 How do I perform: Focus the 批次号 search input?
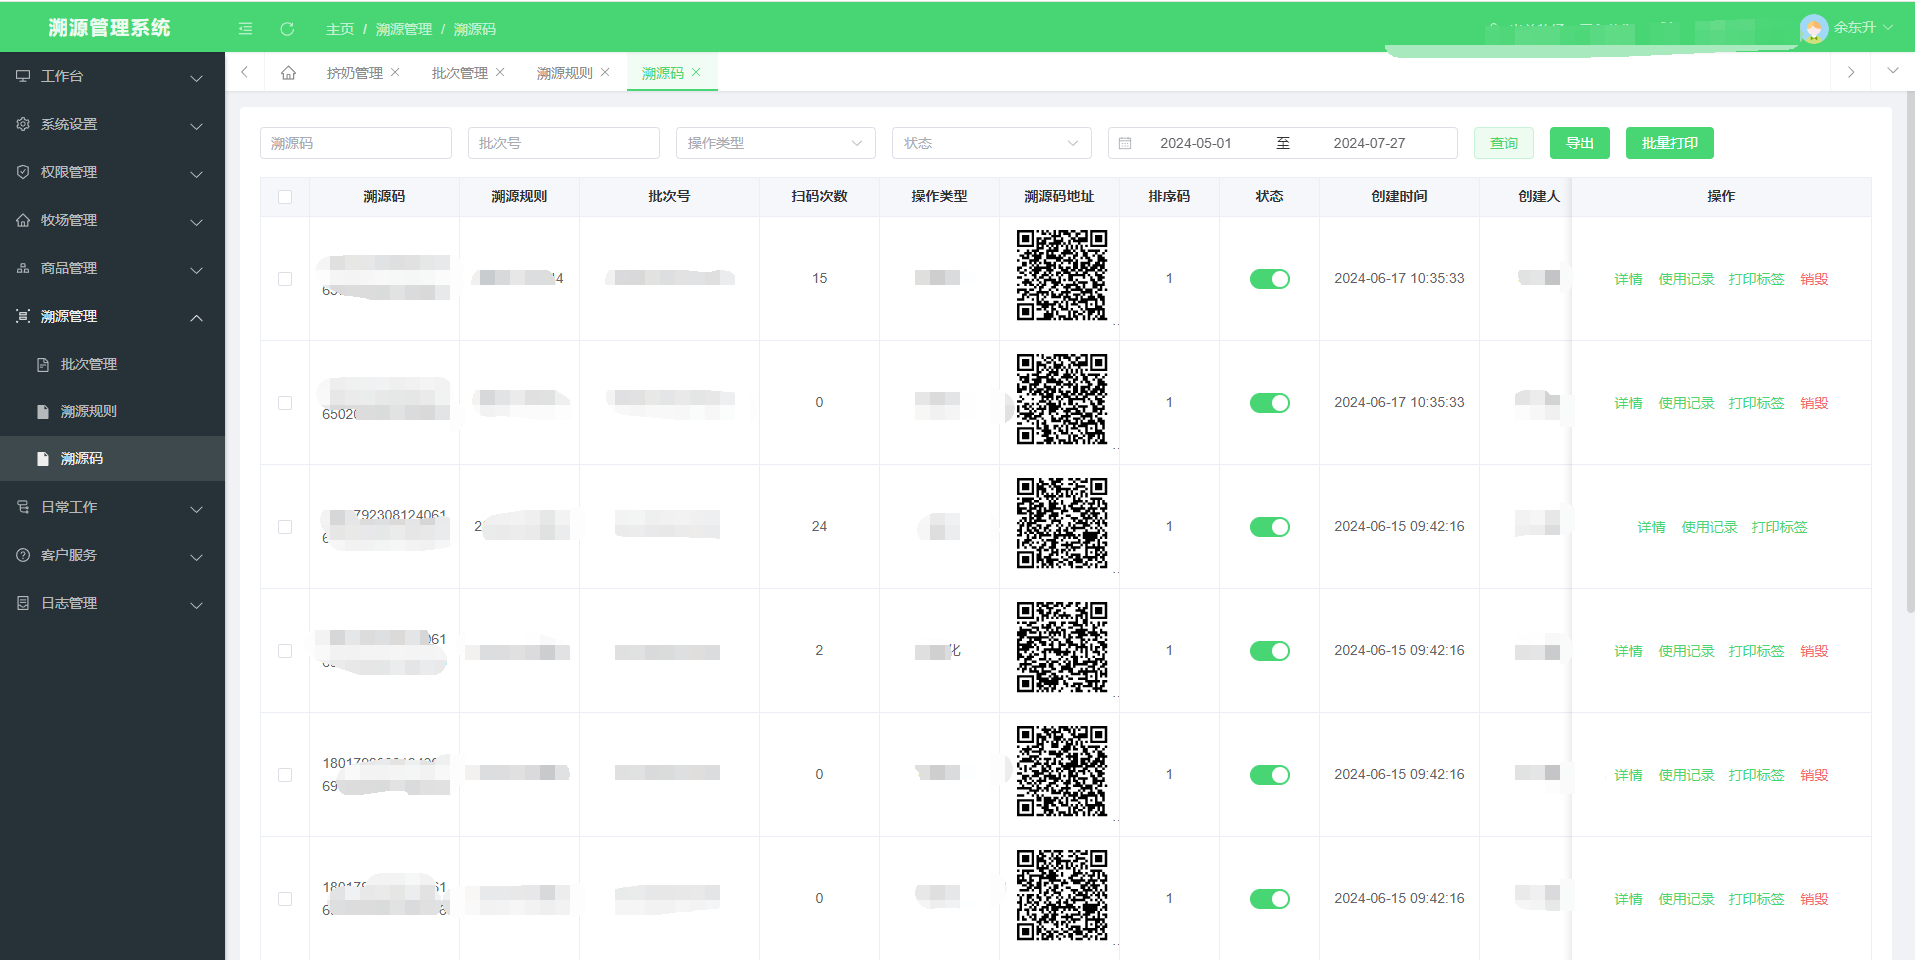click(x=564, y=143)
